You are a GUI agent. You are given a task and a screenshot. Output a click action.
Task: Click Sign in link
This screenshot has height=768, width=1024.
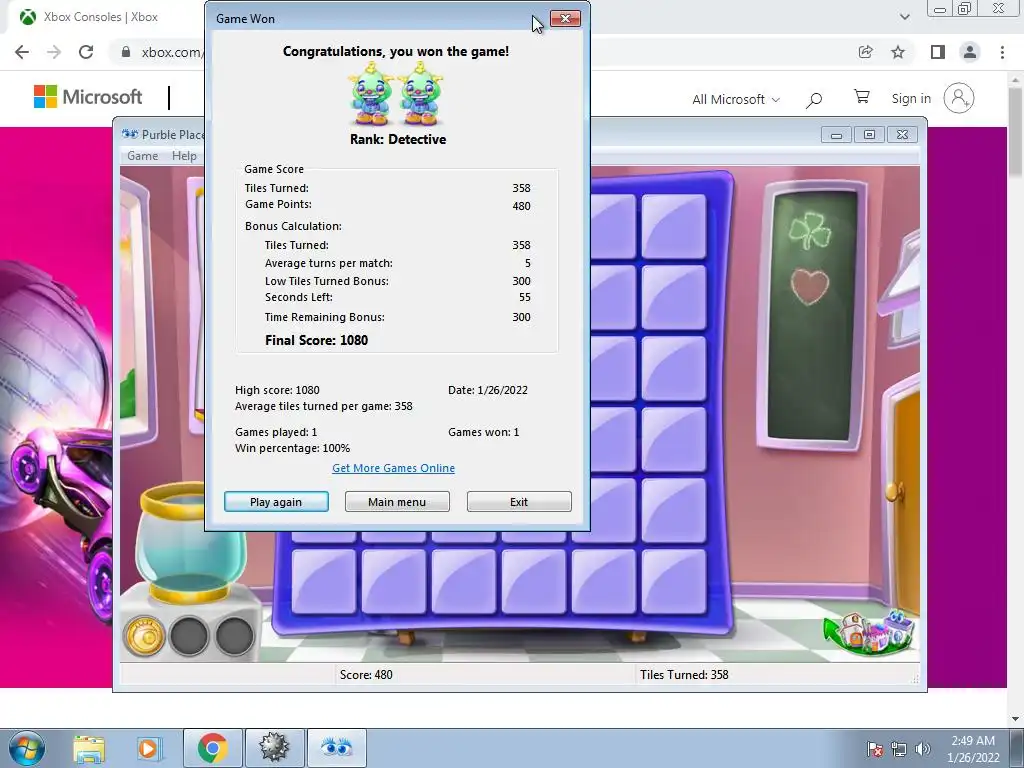(911, 99)
